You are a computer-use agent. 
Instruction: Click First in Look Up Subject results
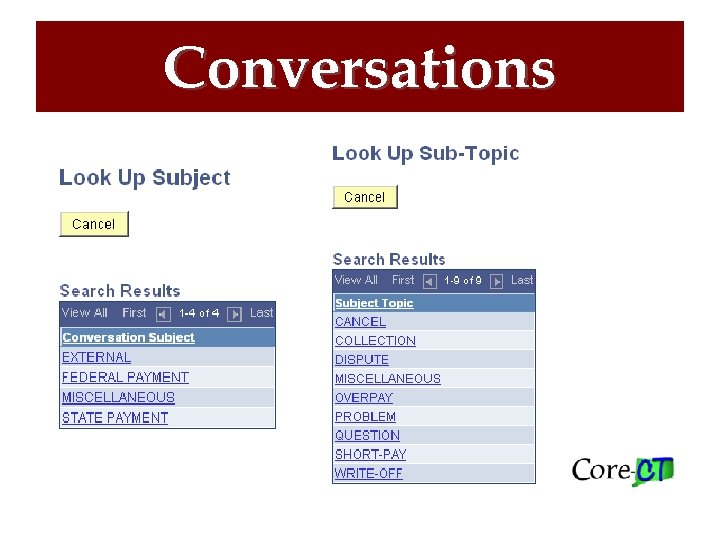click(134, 313)
